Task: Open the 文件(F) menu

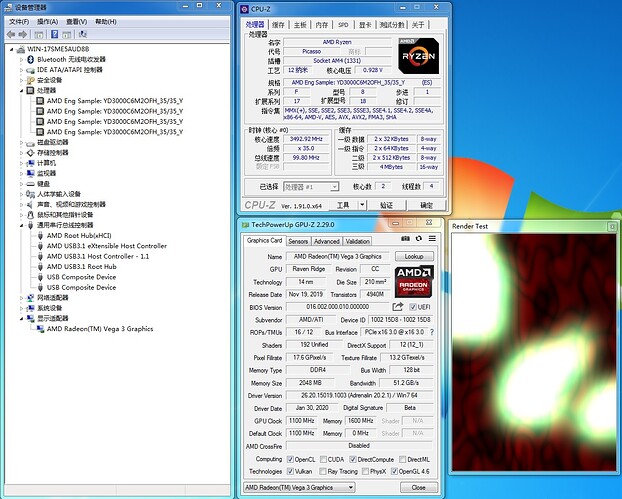Action: [x=19, y=21]
